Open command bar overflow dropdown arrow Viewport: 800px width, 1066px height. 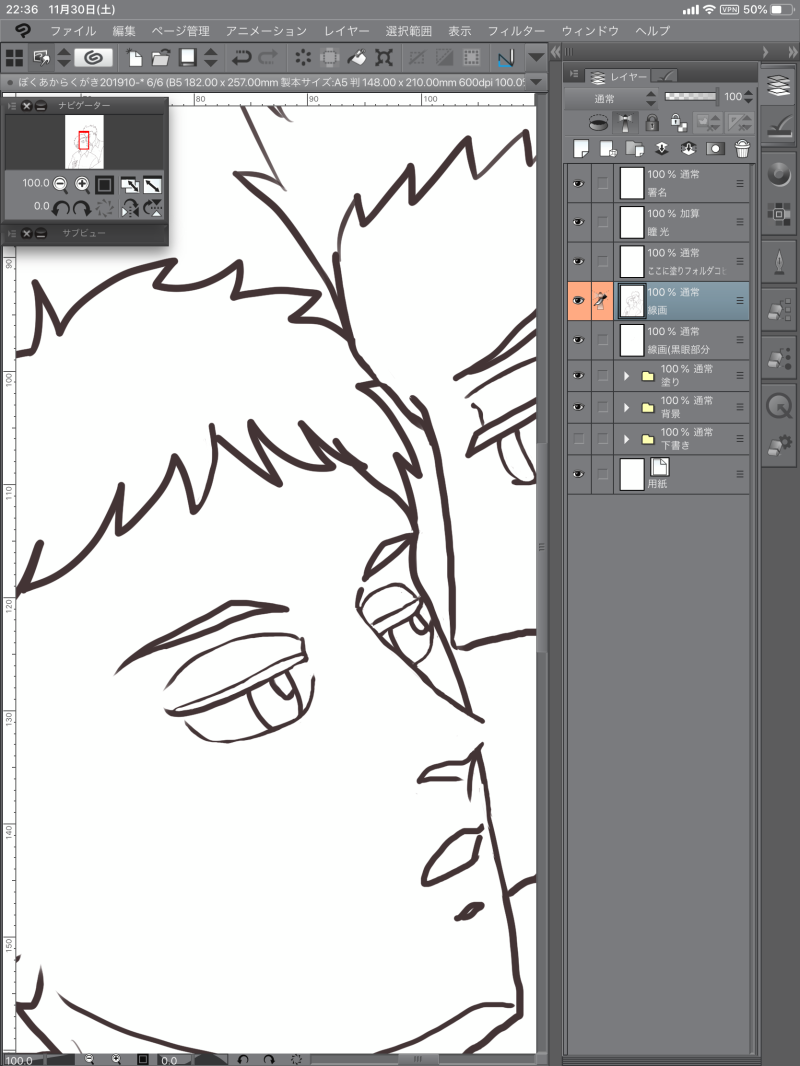(x=536, y=58)
